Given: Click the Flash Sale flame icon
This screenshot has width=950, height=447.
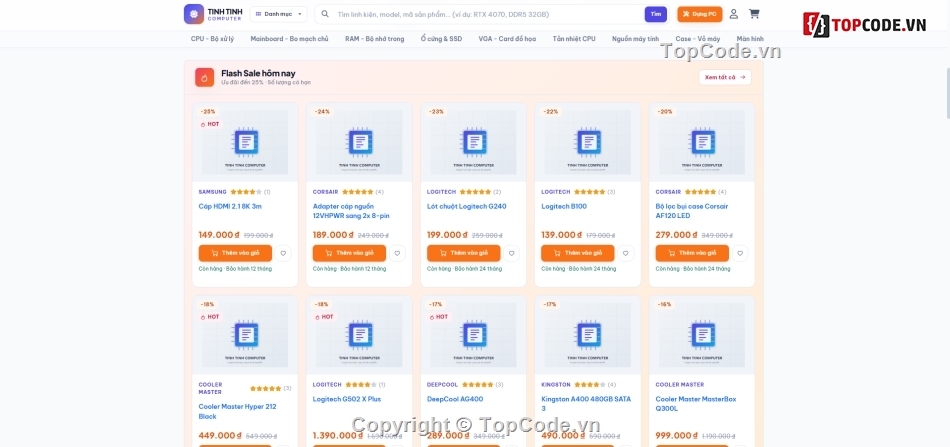Looking at the screenshot, I should coord(205,78).
